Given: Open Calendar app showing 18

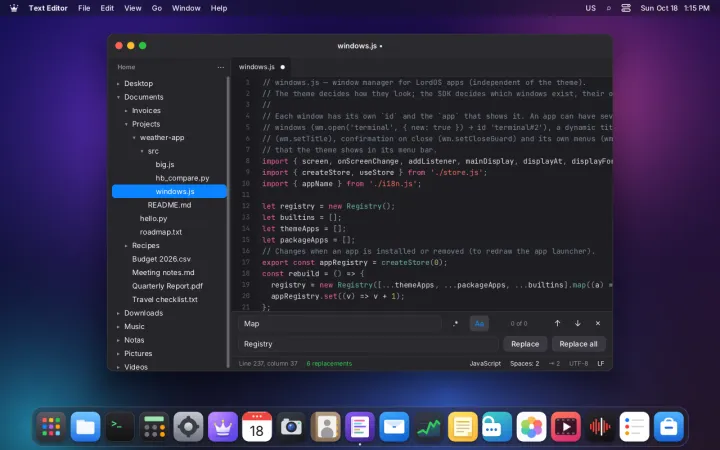Looking at the screenshot, I should (257, 427).
